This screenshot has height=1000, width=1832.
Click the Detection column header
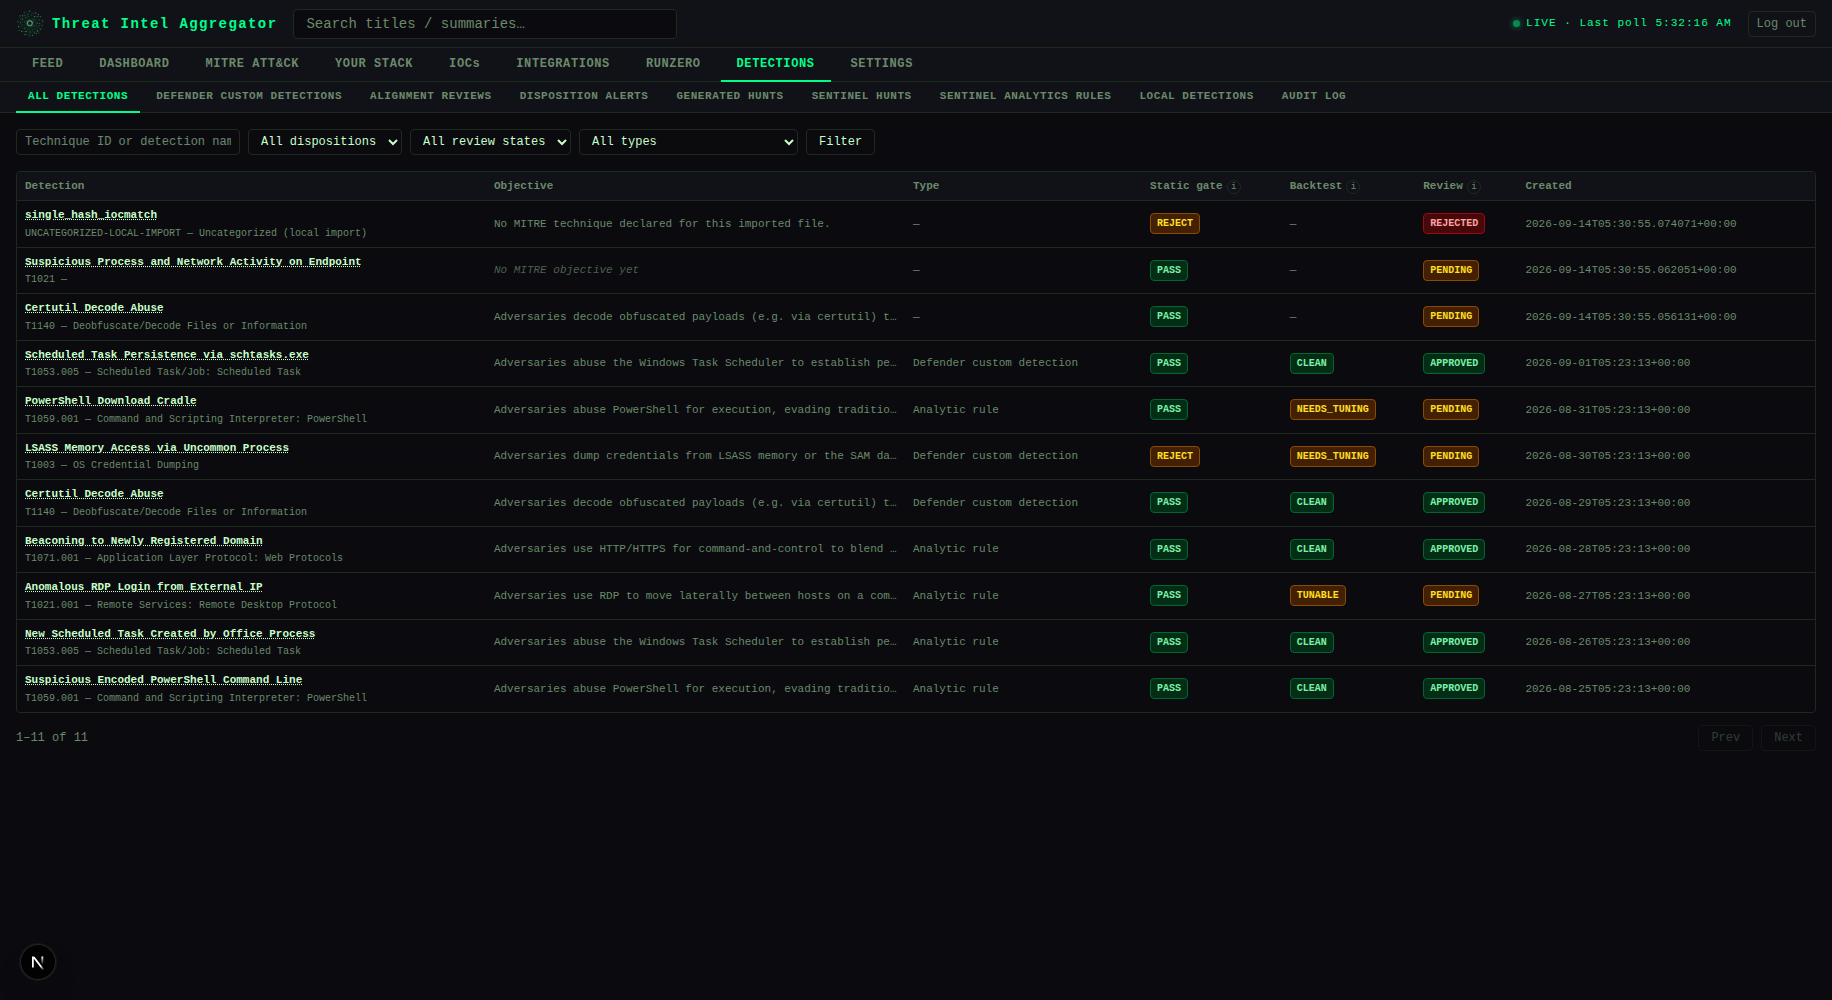(55, 186)
